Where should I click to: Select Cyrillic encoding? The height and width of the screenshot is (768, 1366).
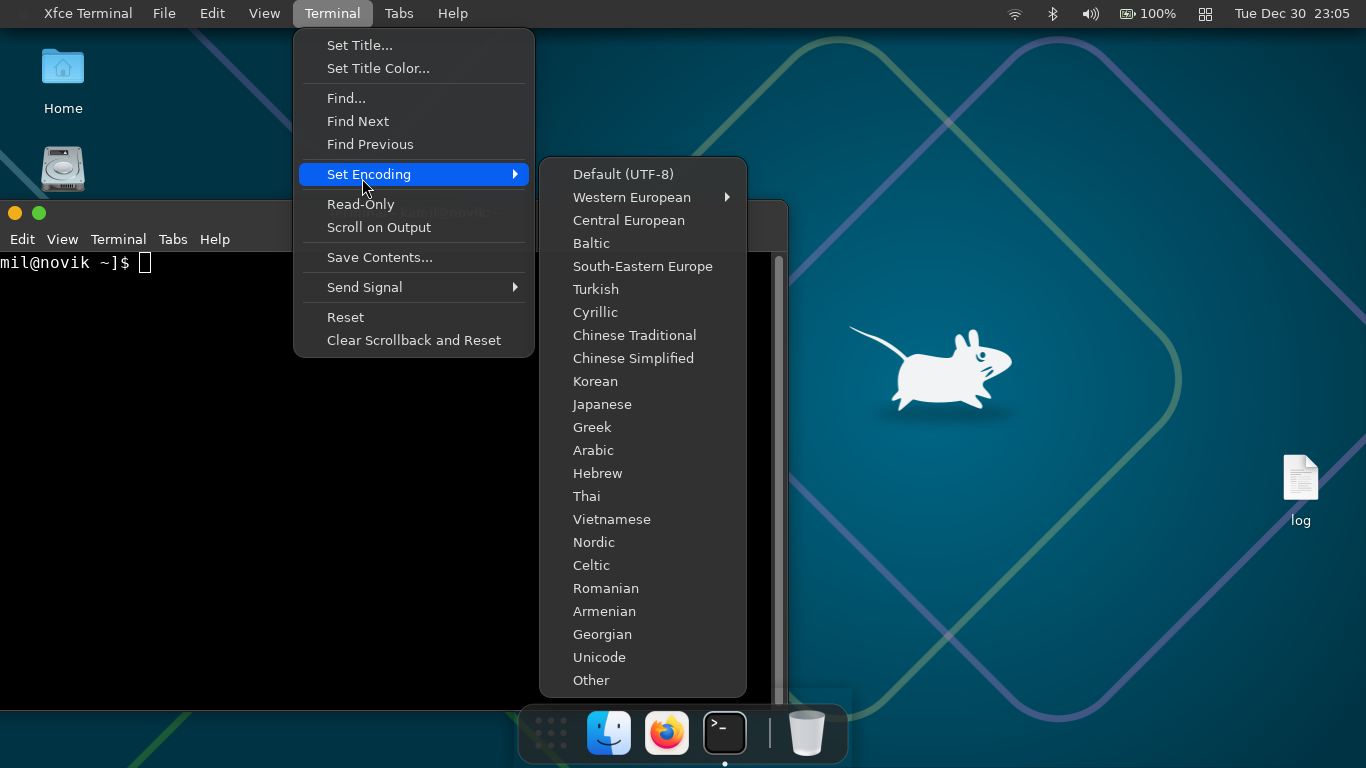pos(643,312)
